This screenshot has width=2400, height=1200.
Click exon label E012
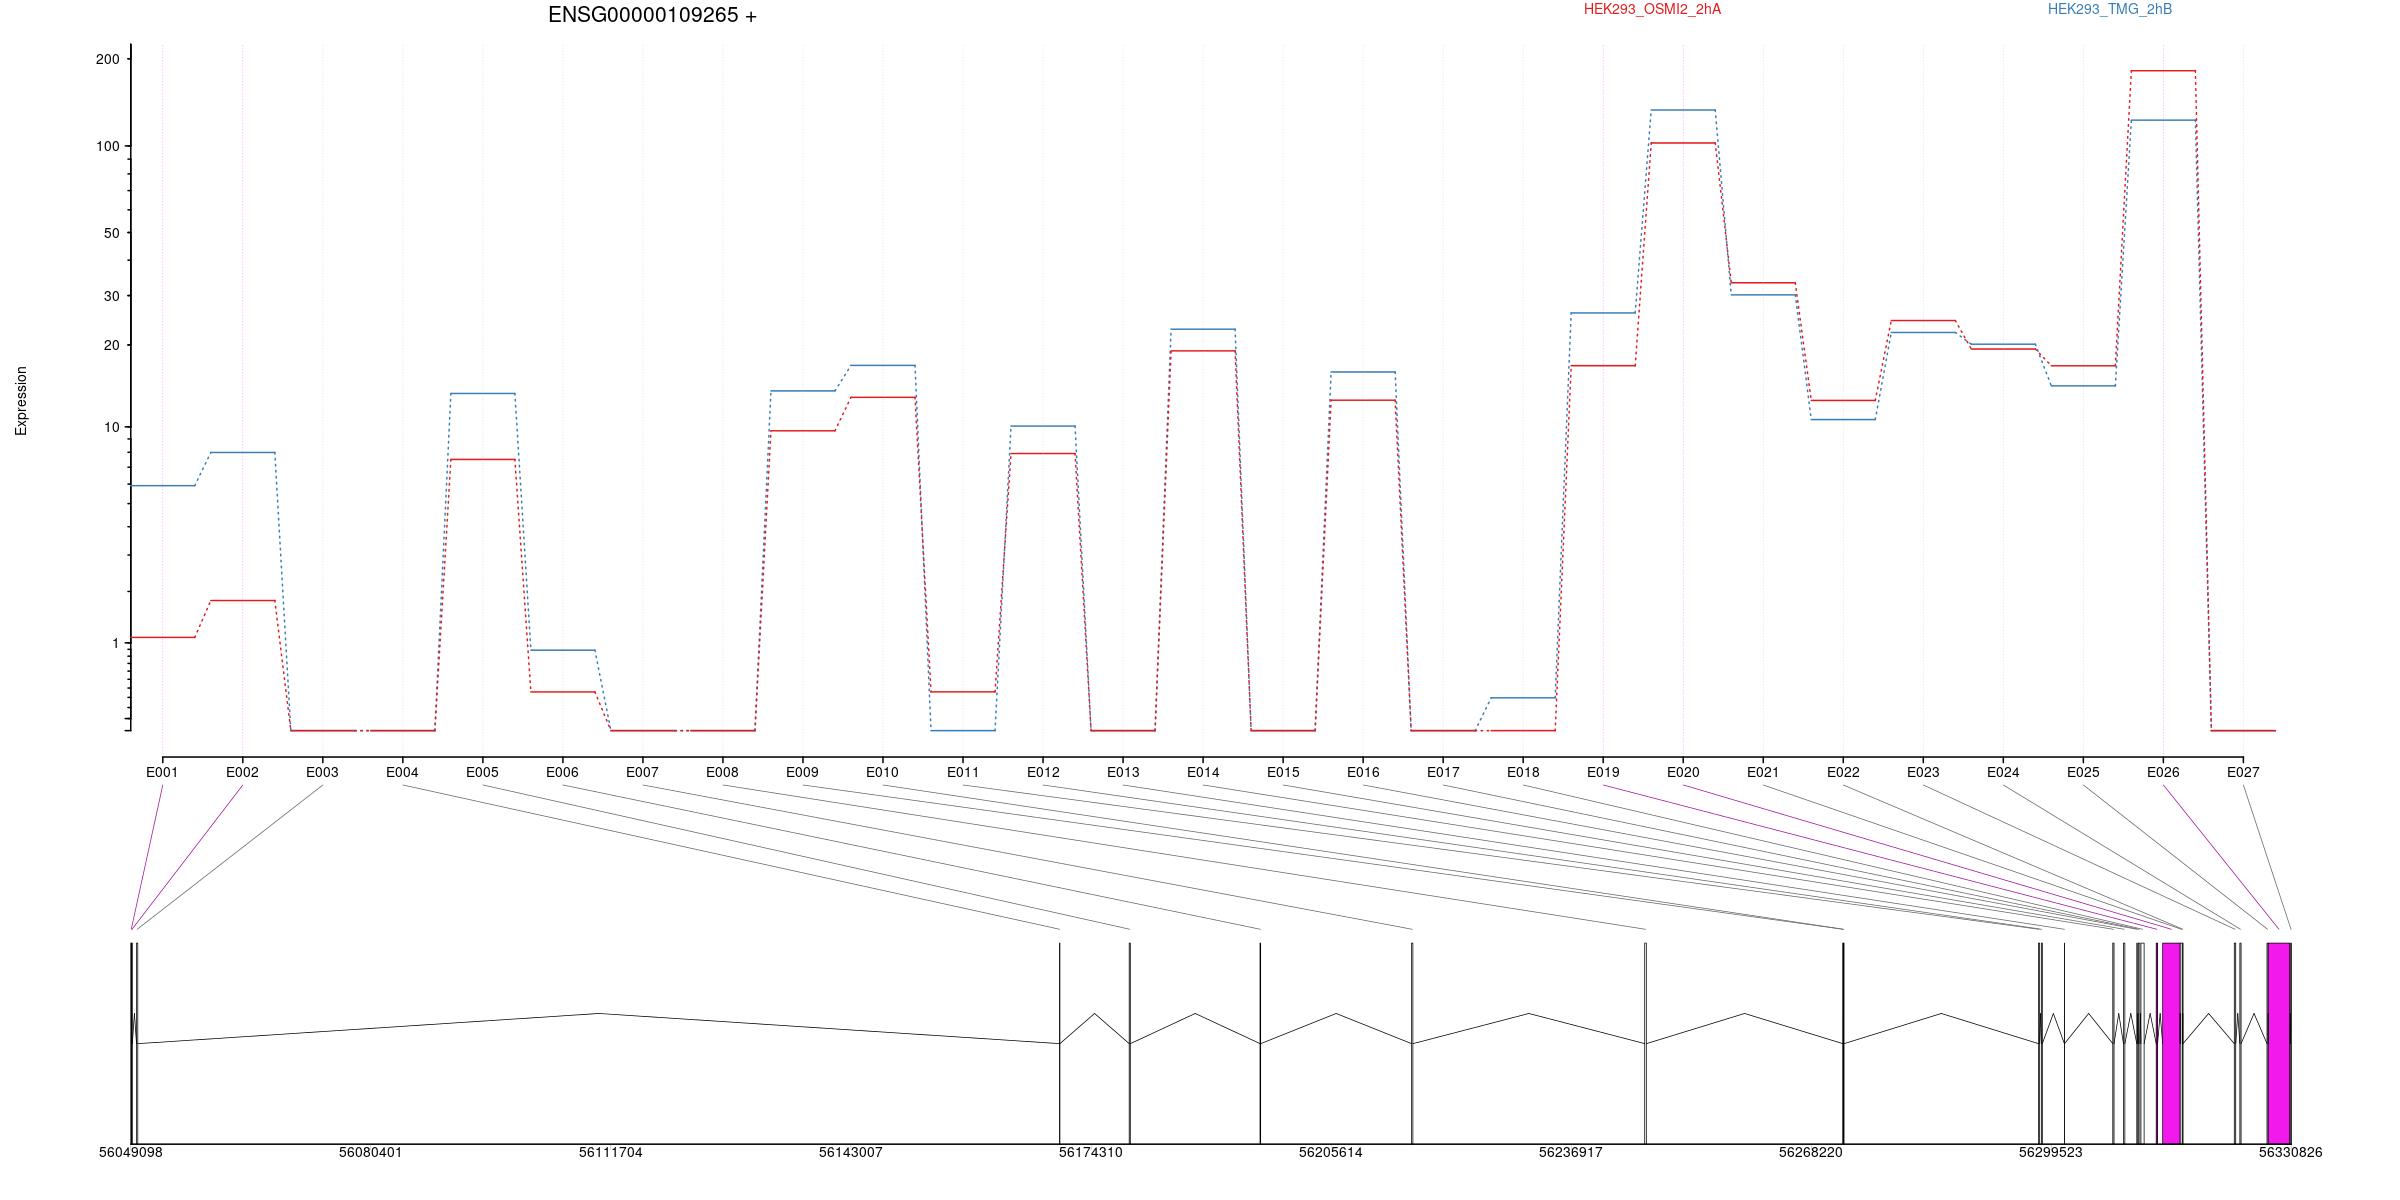pyautogui.click(x=1043, y=772)
